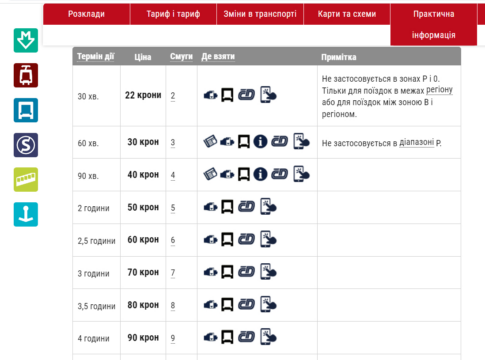Screen dimensions: 485x360
Task: Click the tram vehicle icon in 2 години row
Action: (227, 207)
